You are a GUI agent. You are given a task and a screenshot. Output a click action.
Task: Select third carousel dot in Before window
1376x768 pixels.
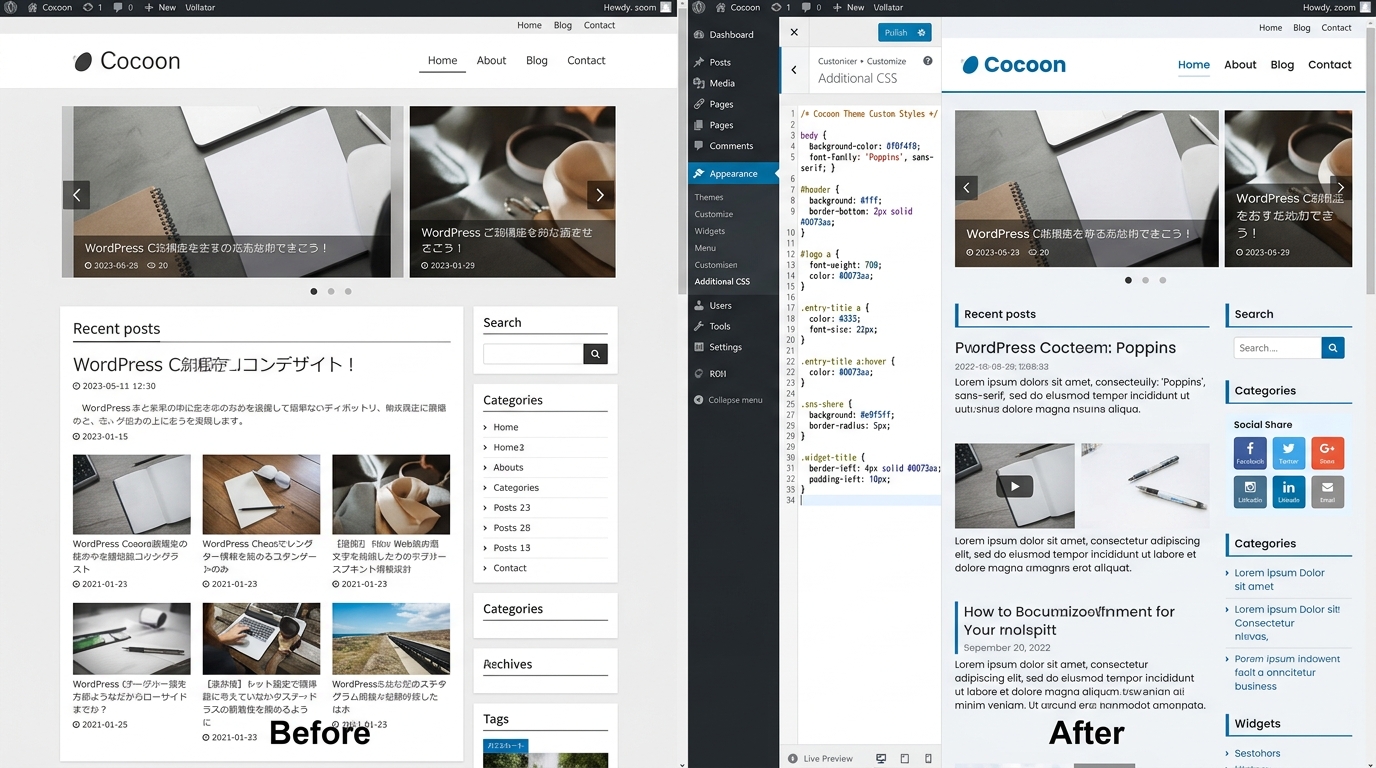[348, 292]
